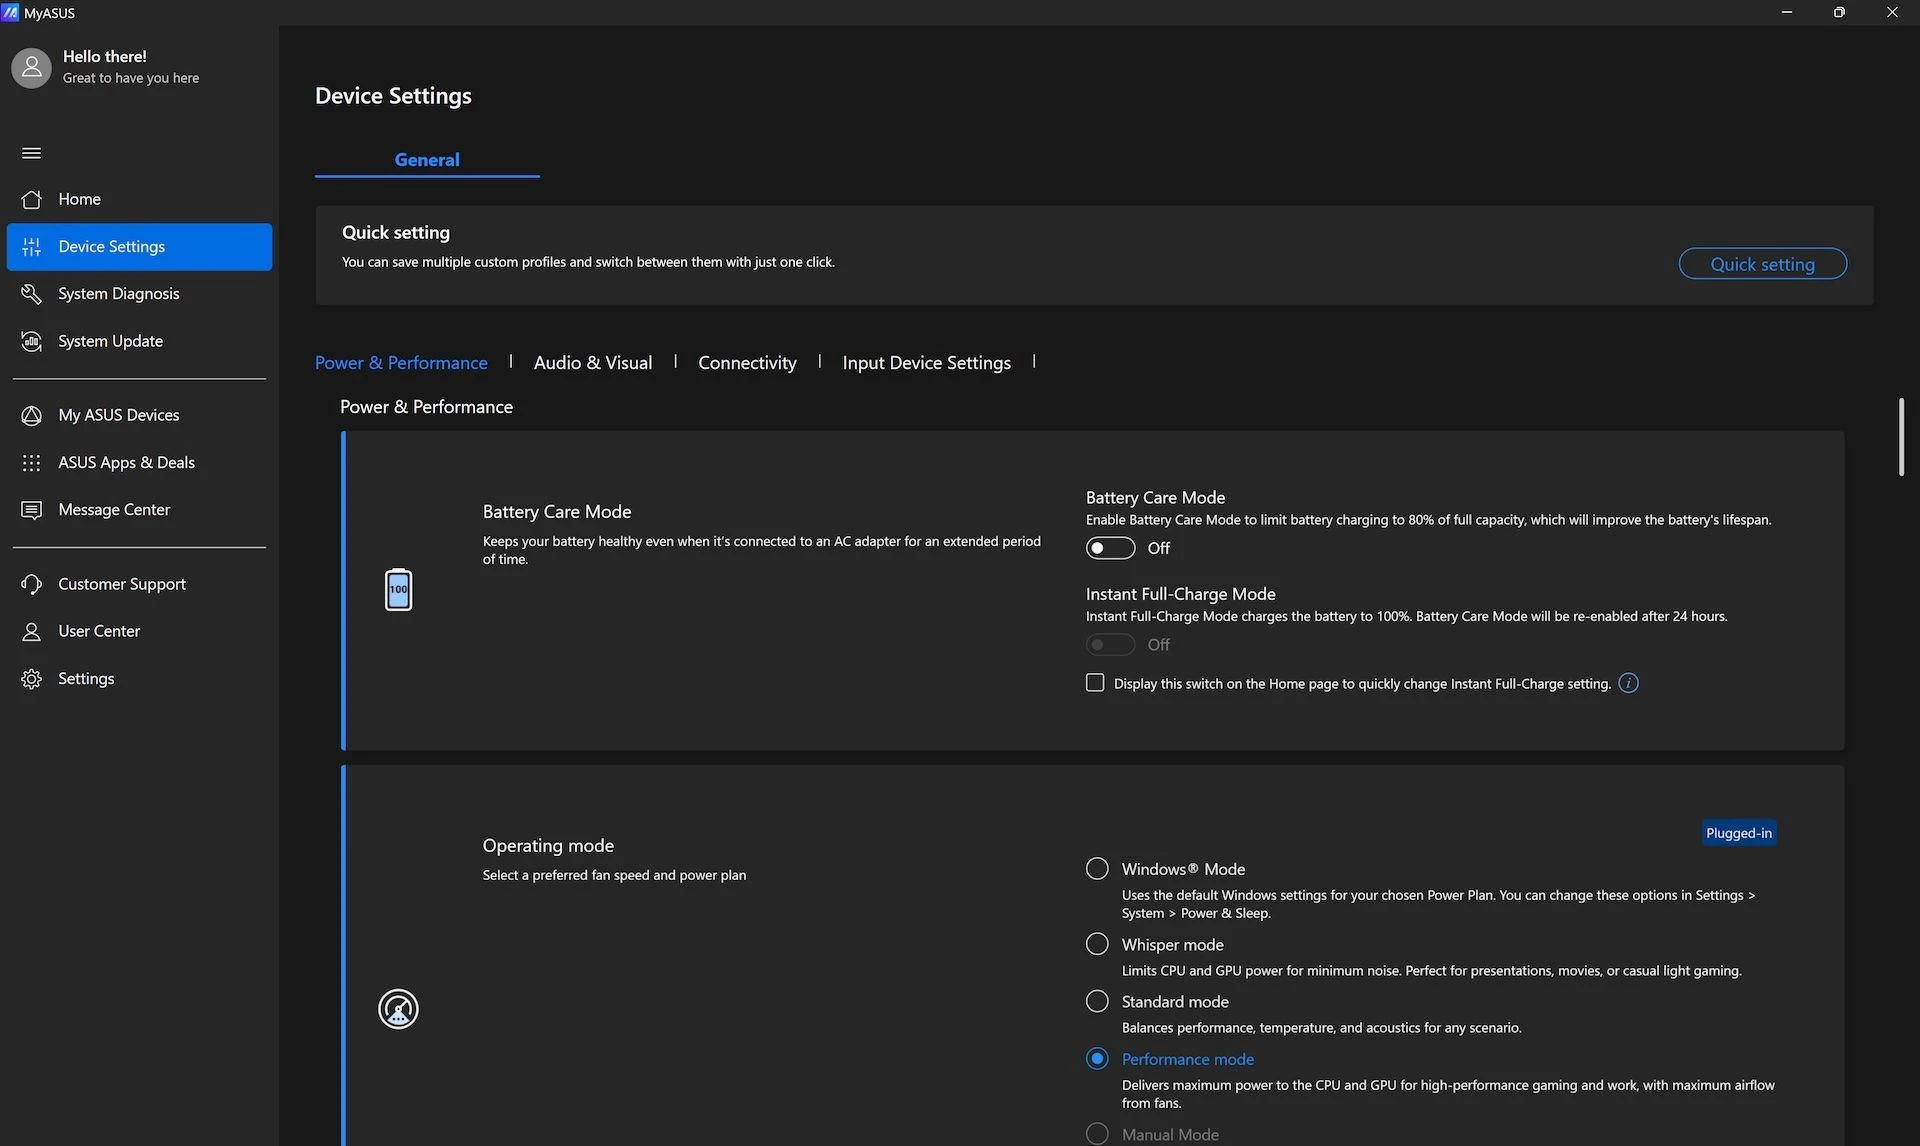
Task: Switch to Input Device Settings section
Action: click(x=926, y=363)
